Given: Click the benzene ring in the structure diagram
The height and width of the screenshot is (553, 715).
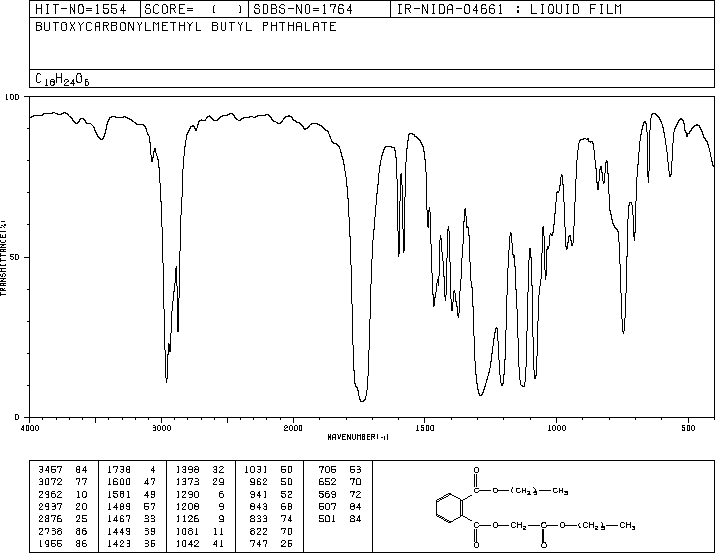Looking at the screenshot, I should tap(450, 508).
